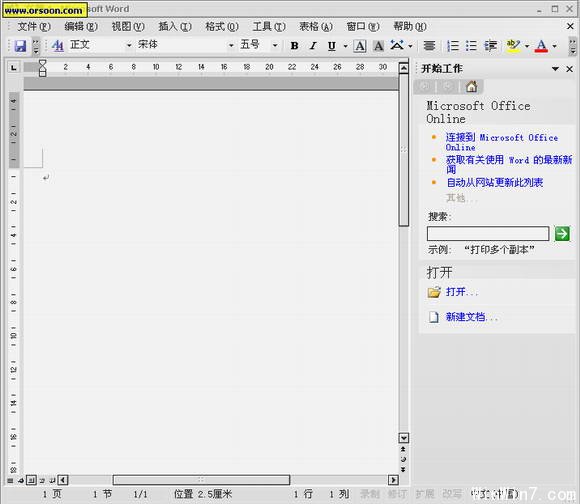Expand the font size dropdown (五号)
Screen dimensions: 580x504
275,45
